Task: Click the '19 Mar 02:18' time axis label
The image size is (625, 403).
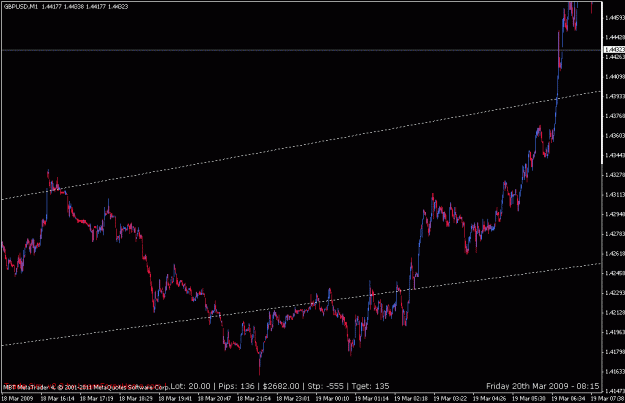Action: point(411,398)
